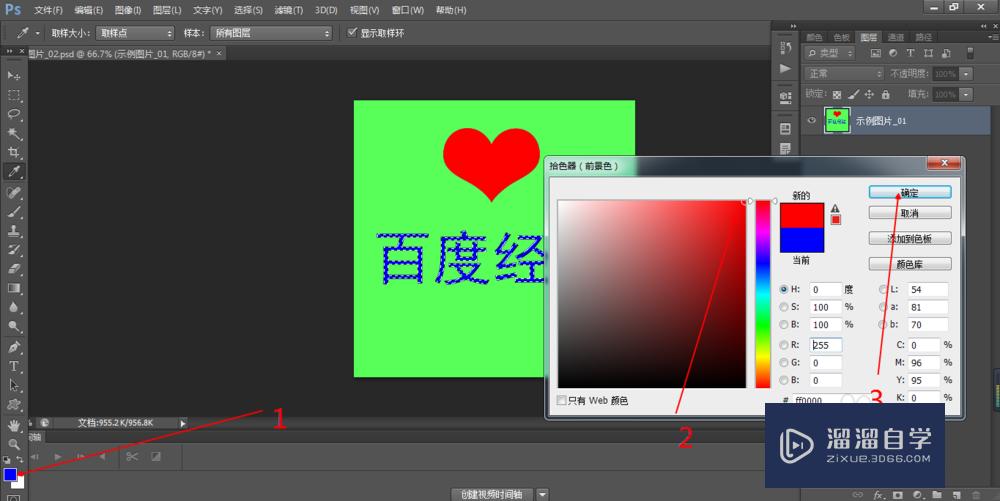Screen dimensions: 1000x501
Task: Select the Magic Wand tool
Action: click(13, 133)
